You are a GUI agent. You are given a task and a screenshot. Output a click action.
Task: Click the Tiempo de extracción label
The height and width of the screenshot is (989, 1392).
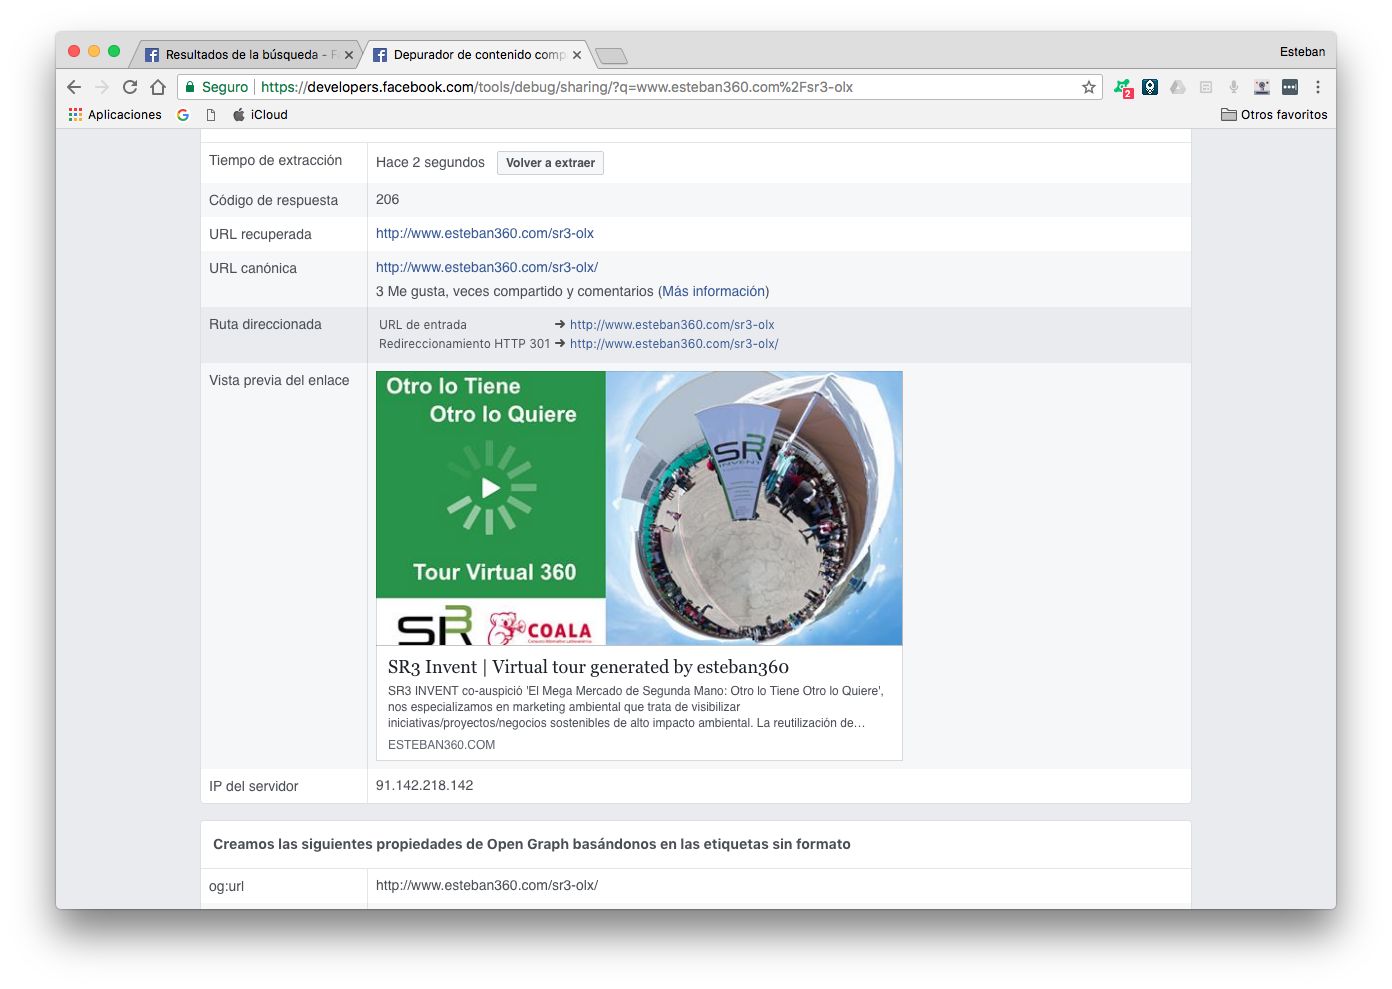275,160
